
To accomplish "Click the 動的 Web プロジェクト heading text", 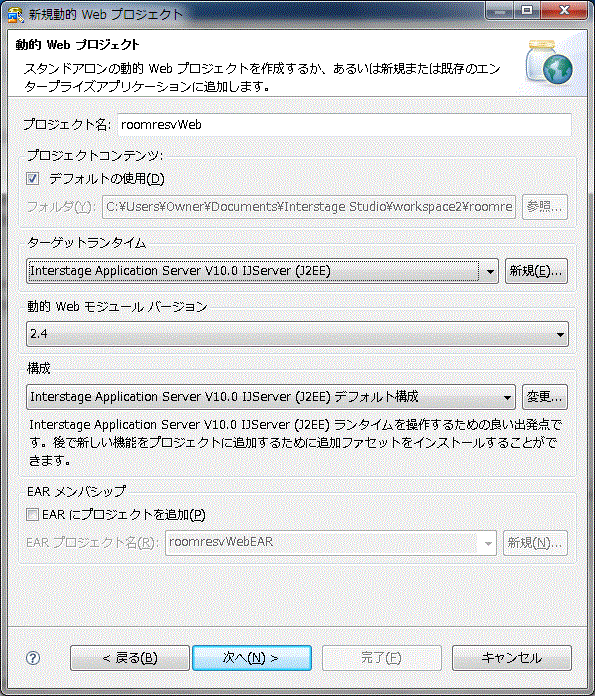I will click(x=77, y=45).
